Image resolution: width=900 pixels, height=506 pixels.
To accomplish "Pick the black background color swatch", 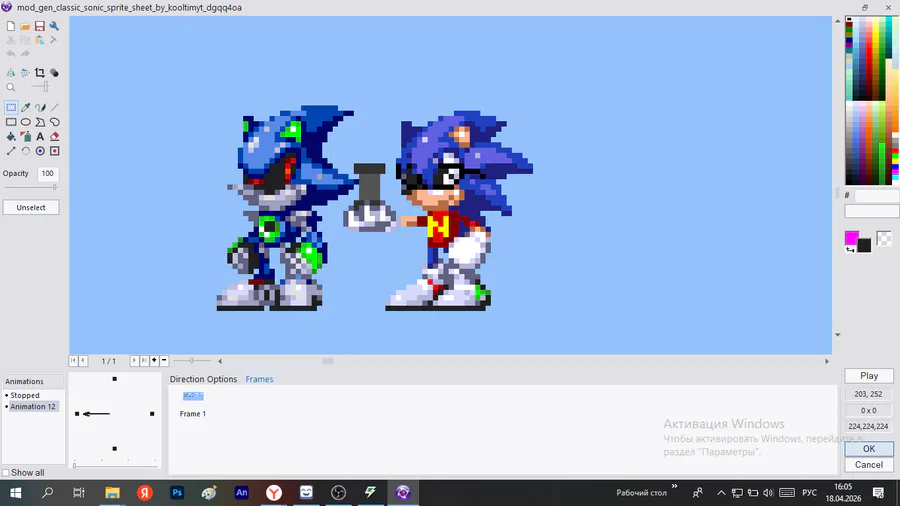I will (864, 246).
